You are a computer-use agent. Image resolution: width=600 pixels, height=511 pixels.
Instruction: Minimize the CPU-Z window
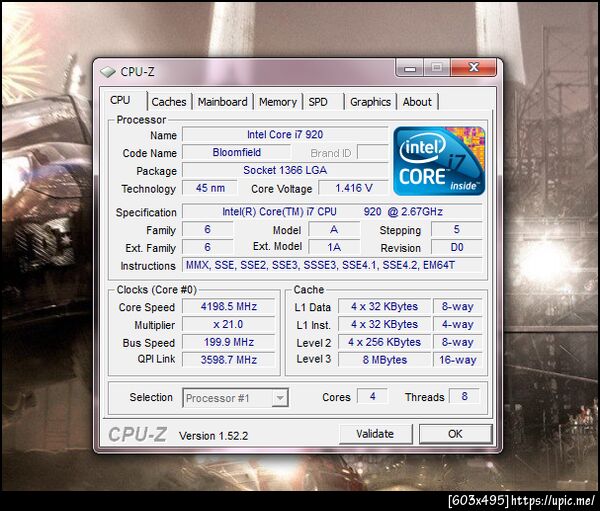coord(410,68)
